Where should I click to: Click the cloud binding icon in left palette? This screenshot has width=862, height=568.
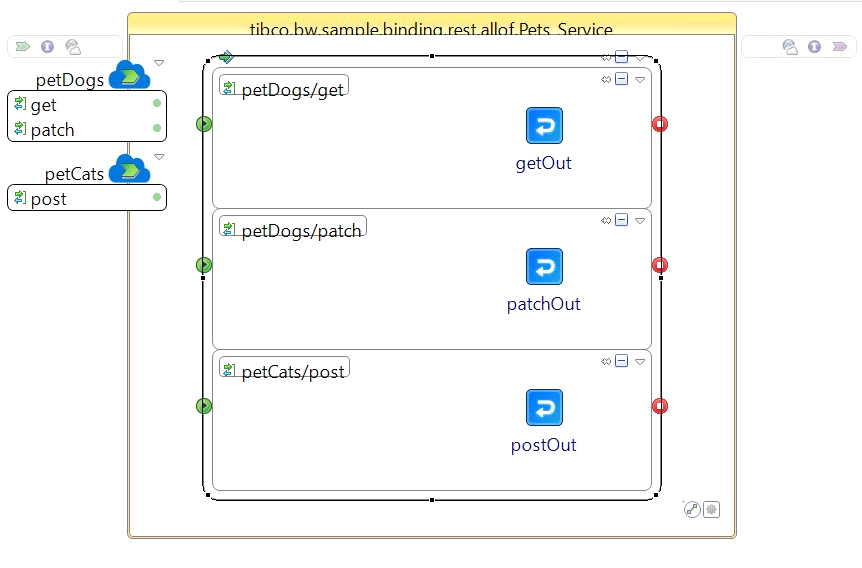pos(73,47)
